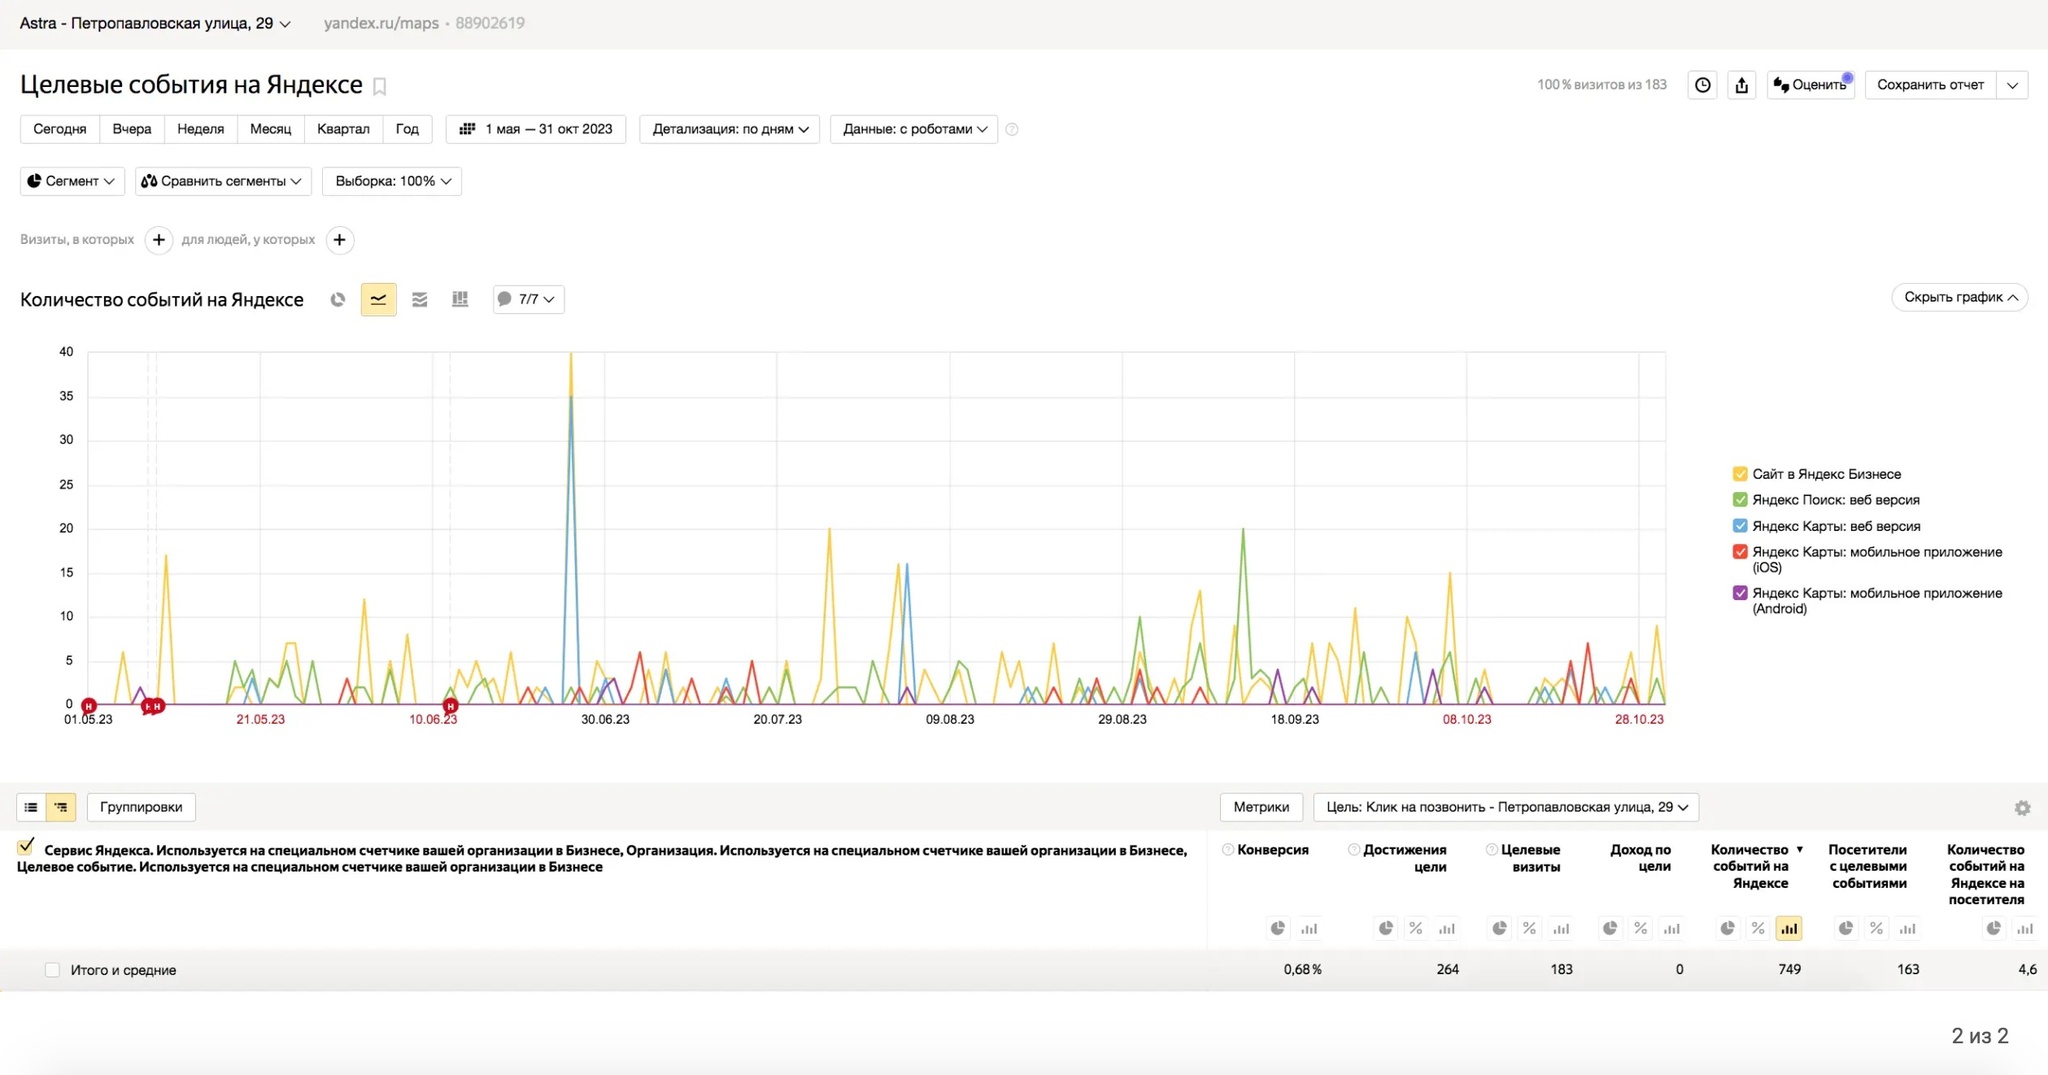The height and width of the screenshot is (1075, 2048).
Task: Toggle 'Сайт в Яндекс Бизнесе' legend checkbox
Action: point(1740,474)
